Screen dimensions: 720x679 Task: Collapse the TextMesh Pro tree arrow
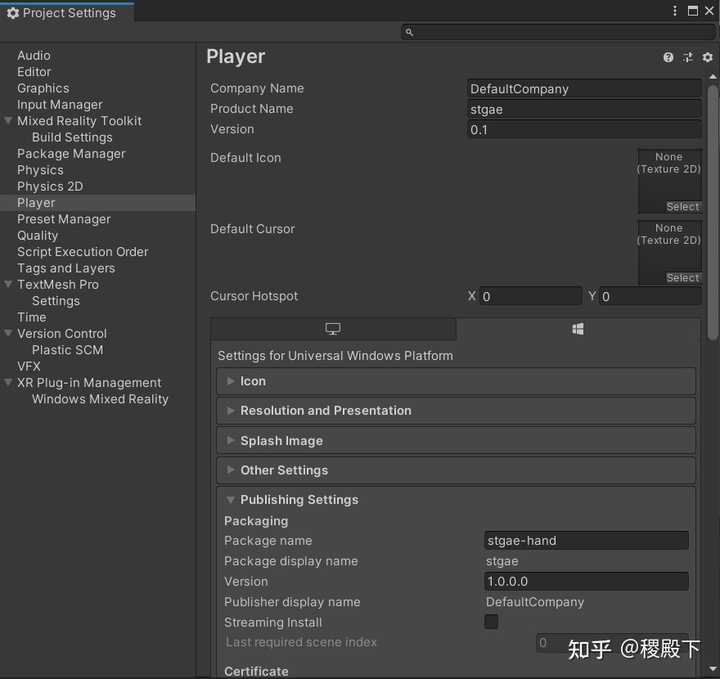(x=8, y=284)
